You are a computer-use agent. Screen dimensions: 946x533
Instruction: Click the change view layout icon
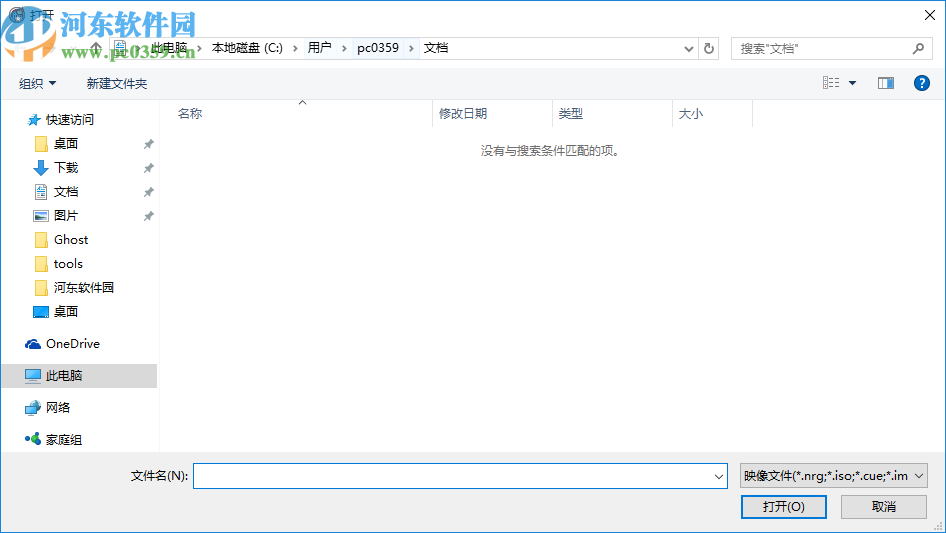(831, 83)
